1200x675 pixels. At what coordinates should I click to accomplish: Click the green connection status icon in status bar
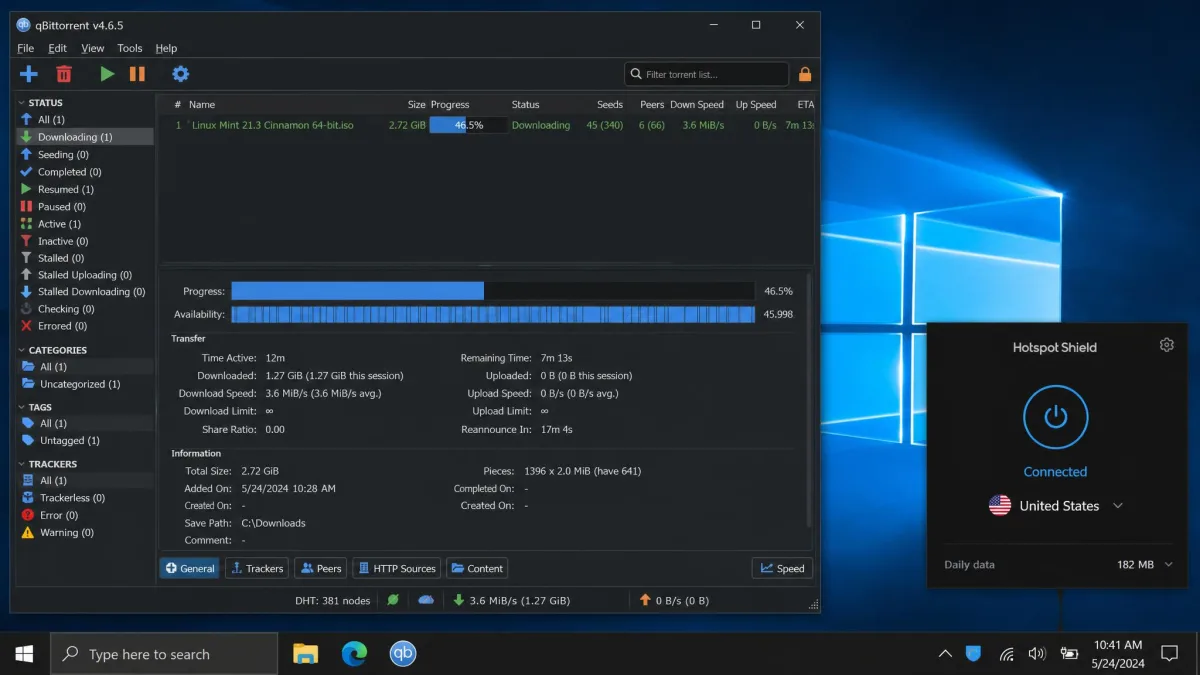point(394,600)
